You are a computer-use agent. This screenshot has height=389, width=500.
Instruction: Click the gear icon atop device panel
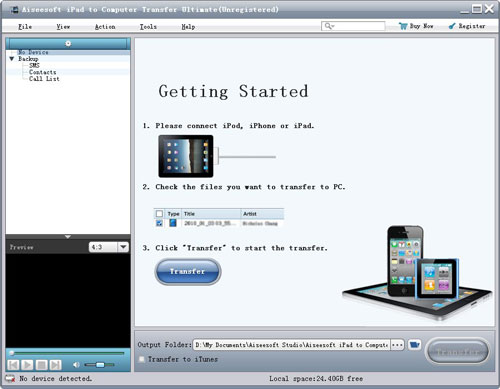pos(68,44)
